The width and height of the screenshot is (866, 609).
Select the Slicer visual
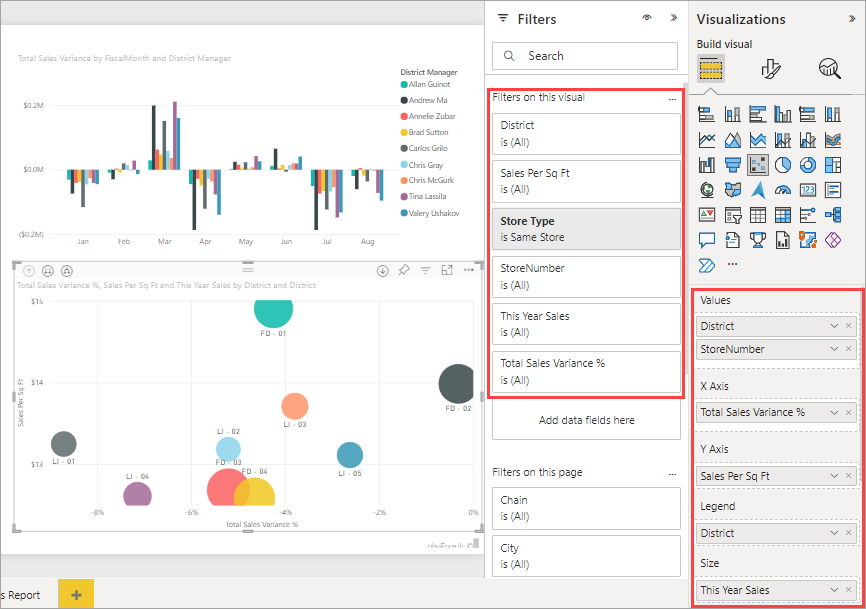click(732, 215)
